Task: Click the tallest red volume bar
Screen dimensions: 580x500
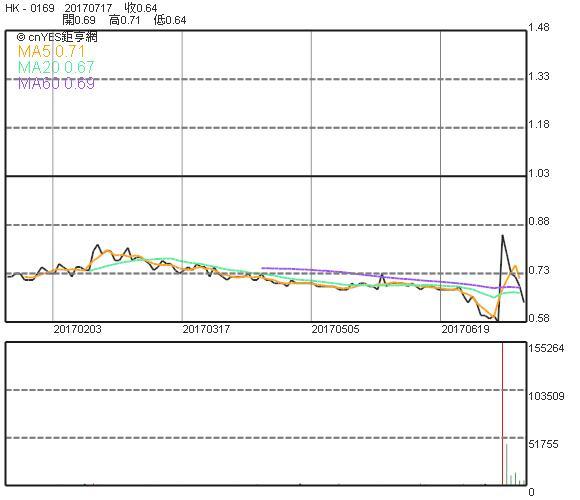Action: tap(503, 413)
